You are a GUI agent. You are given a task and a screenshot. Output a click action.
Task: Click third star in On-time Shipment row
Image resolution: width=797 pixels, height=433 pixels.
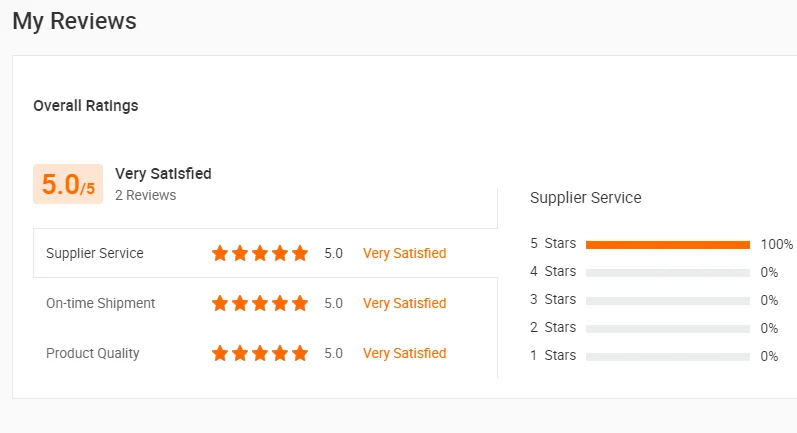(x=260, y=304)
